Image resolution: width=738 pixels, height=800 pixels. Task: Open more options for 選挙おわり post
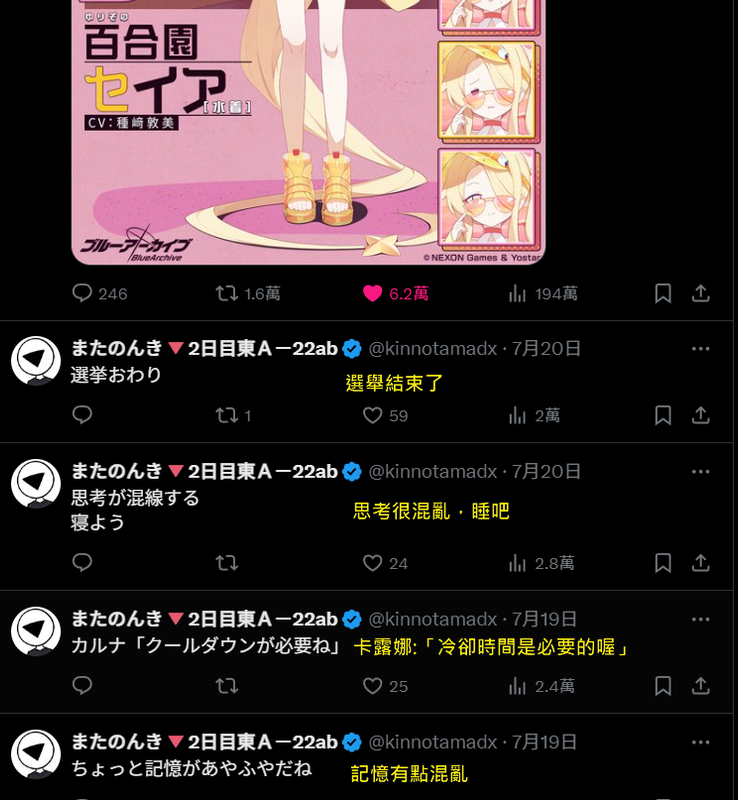pos(700,348)
